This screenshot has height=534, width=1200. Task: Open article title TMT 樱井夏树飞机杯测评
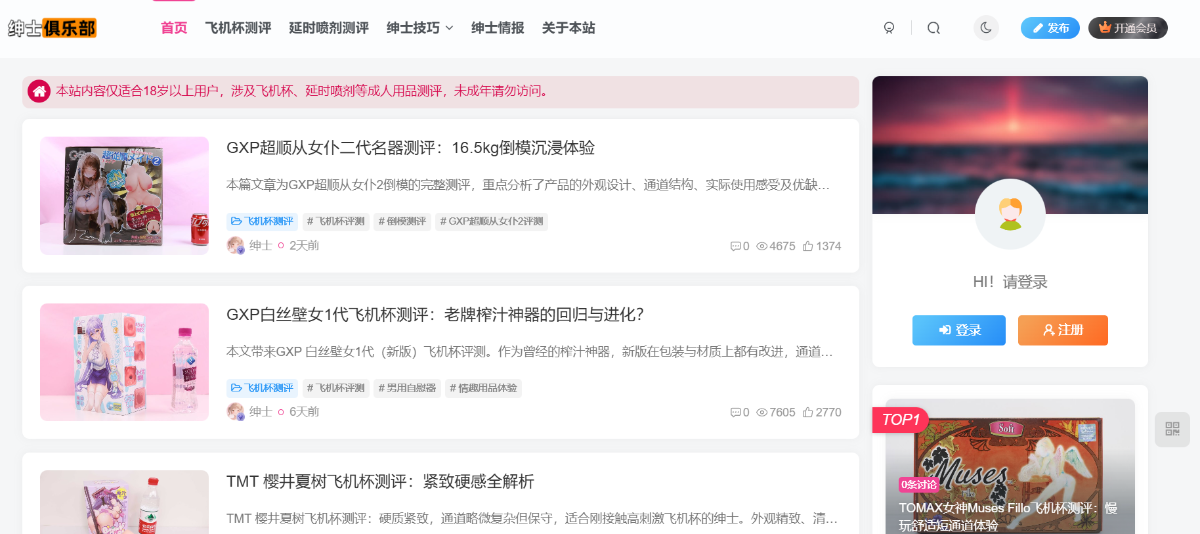point(381,482)
